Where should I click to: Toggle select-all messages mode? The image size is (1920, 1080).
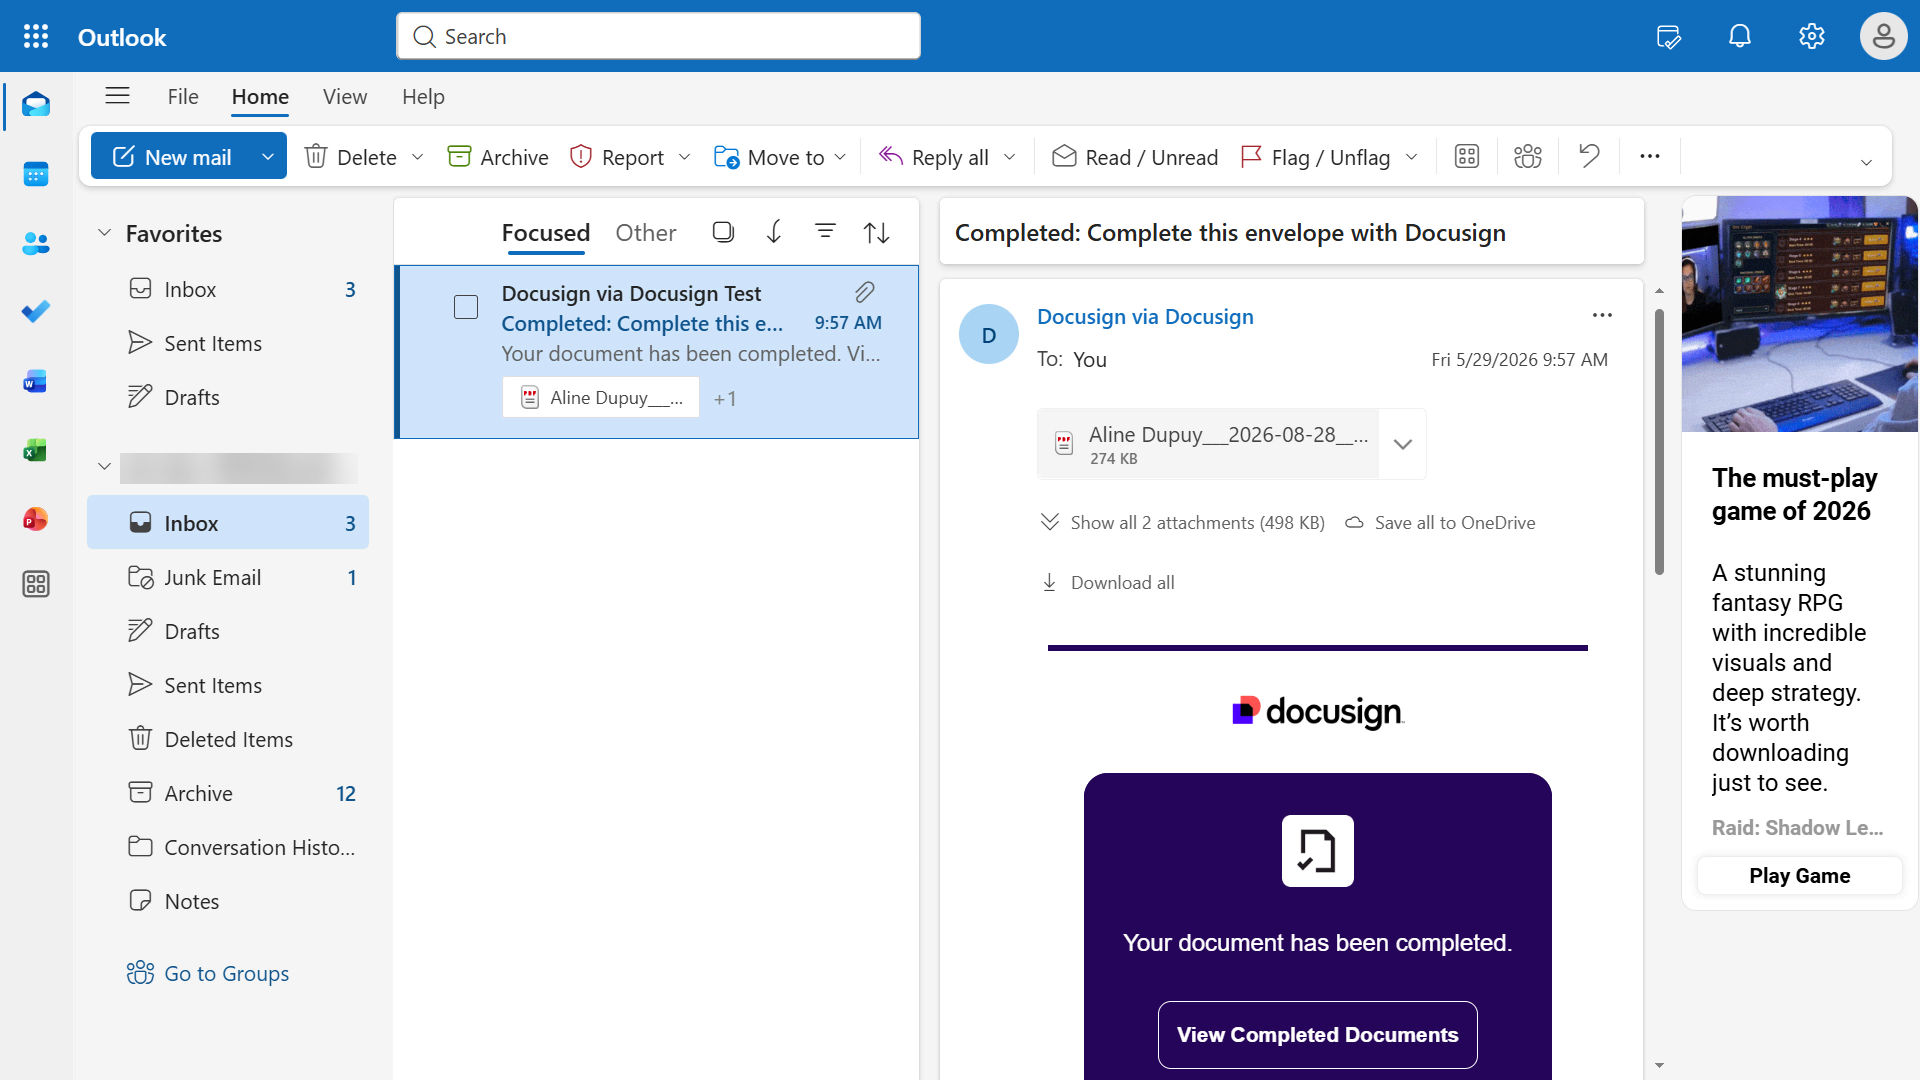coord(723,232)
